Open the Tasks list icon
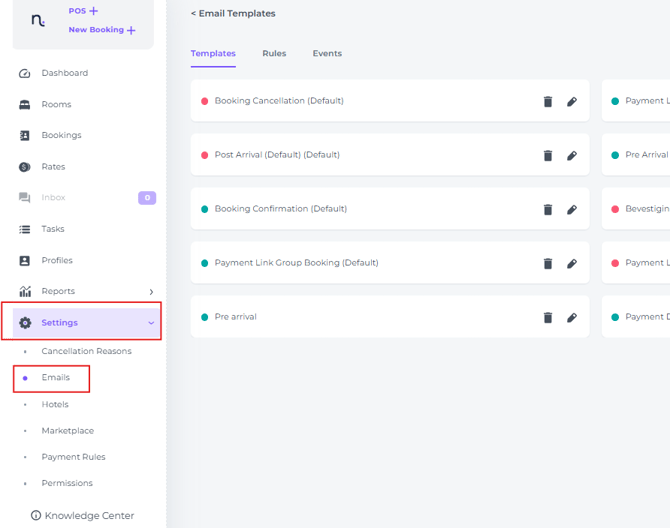 (x=25, y=229)
